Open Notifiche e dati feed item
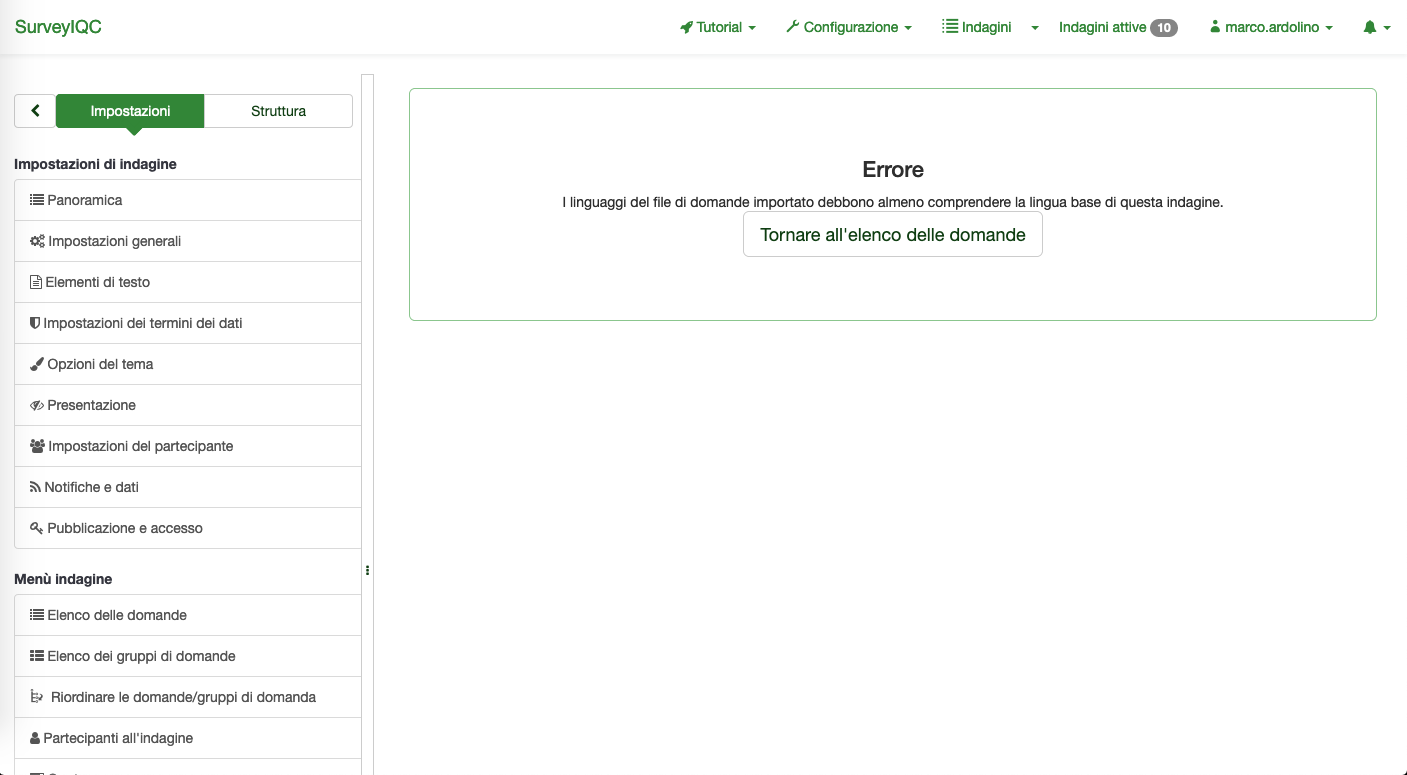Viewport: 1407px width, 775px height. coord(91,487)
